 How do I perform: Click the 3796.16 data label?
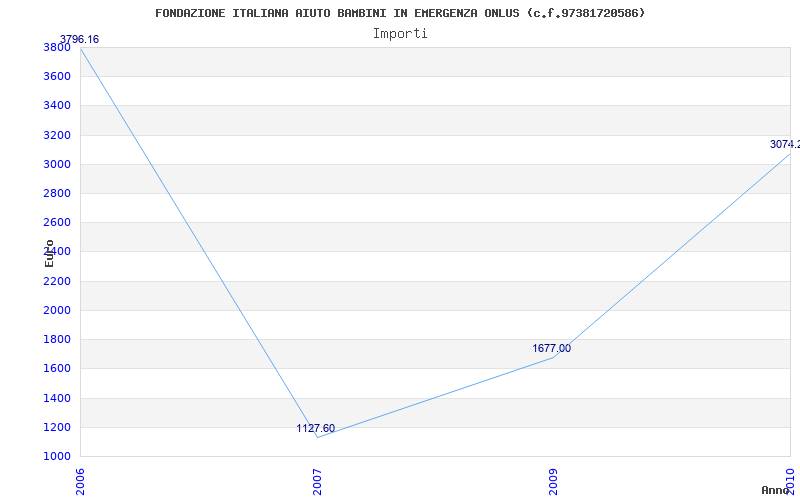click(80, 39)
